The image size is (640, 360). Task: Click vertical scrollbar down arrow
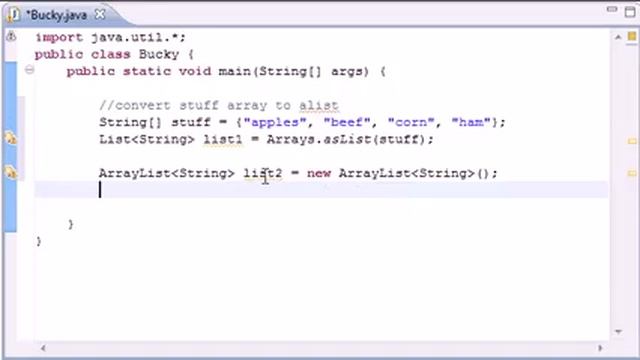(x=618, y=332)
